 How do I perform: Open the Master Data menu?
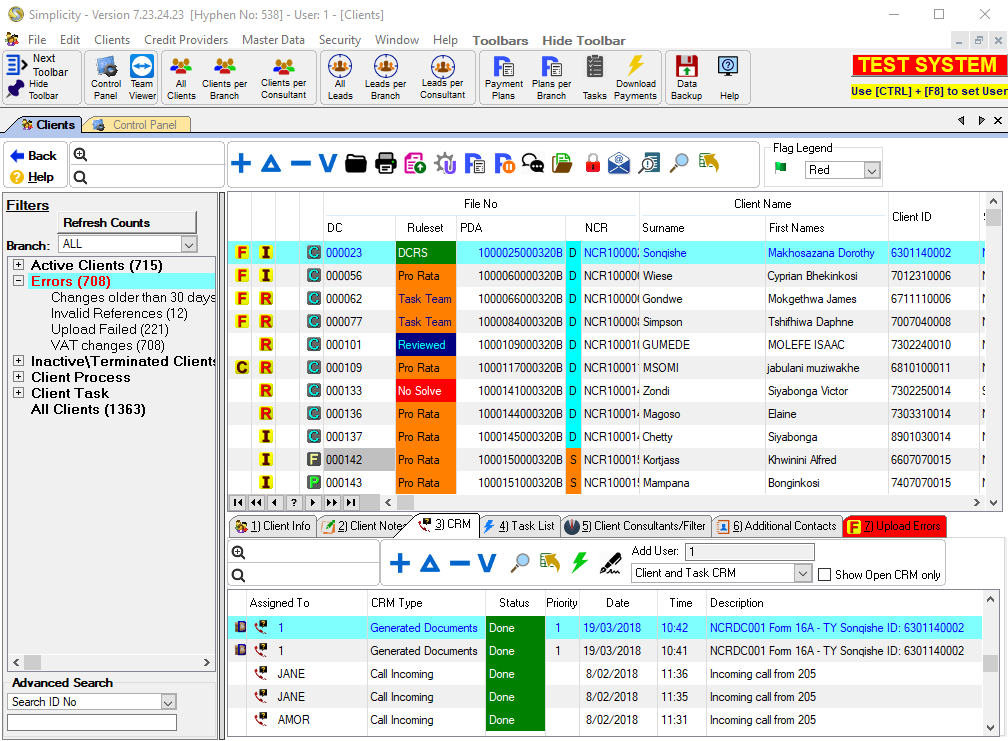pos(273,40)
